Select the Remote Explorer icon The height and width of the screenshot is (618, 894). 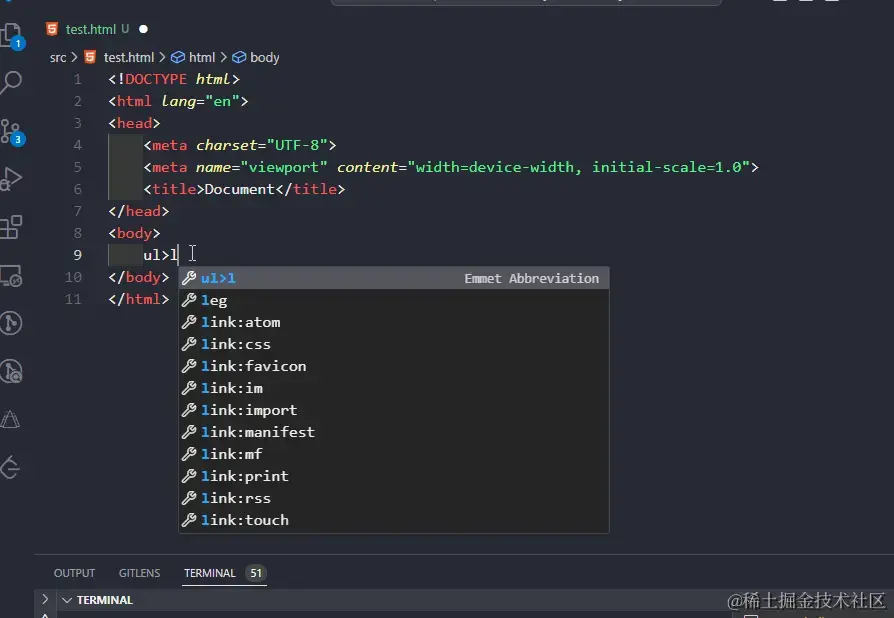pos(12,274)
